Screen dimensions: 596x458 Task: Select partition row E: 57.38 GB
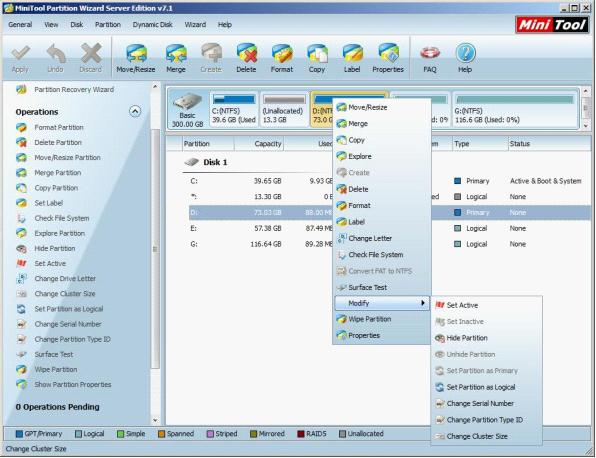(390, 228)
